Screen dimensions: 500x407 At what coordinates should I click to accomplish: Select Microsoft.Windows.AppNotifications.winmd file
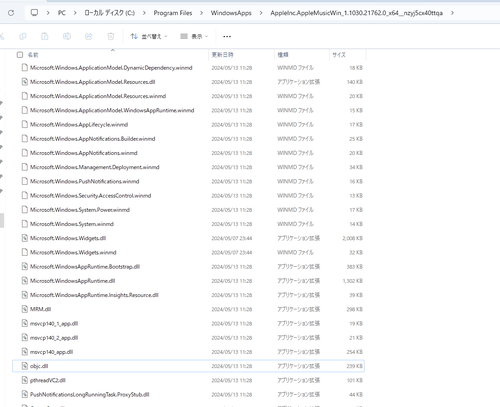point(83,153)
